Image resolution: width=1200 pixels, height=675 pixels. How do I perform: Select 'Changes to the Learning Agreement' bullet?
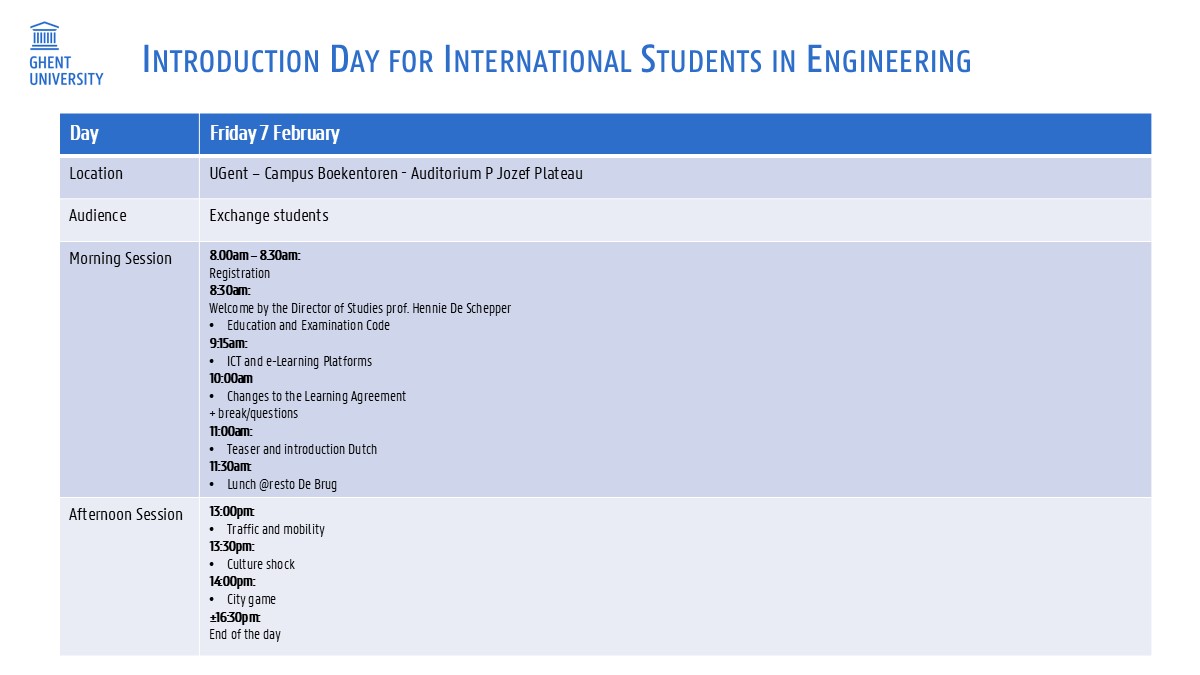click(316, 396)
